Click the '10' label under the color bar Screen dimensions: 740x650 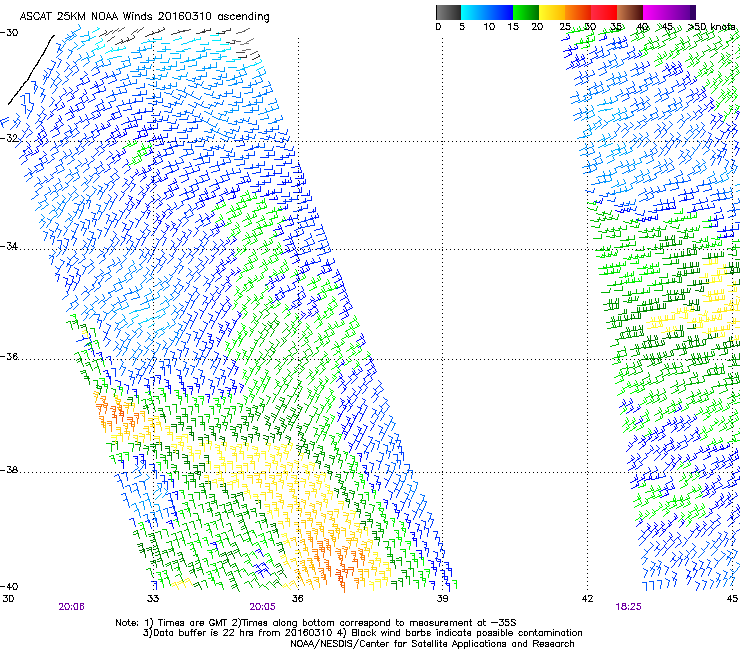pyautogui.click(x=489, y=27)
